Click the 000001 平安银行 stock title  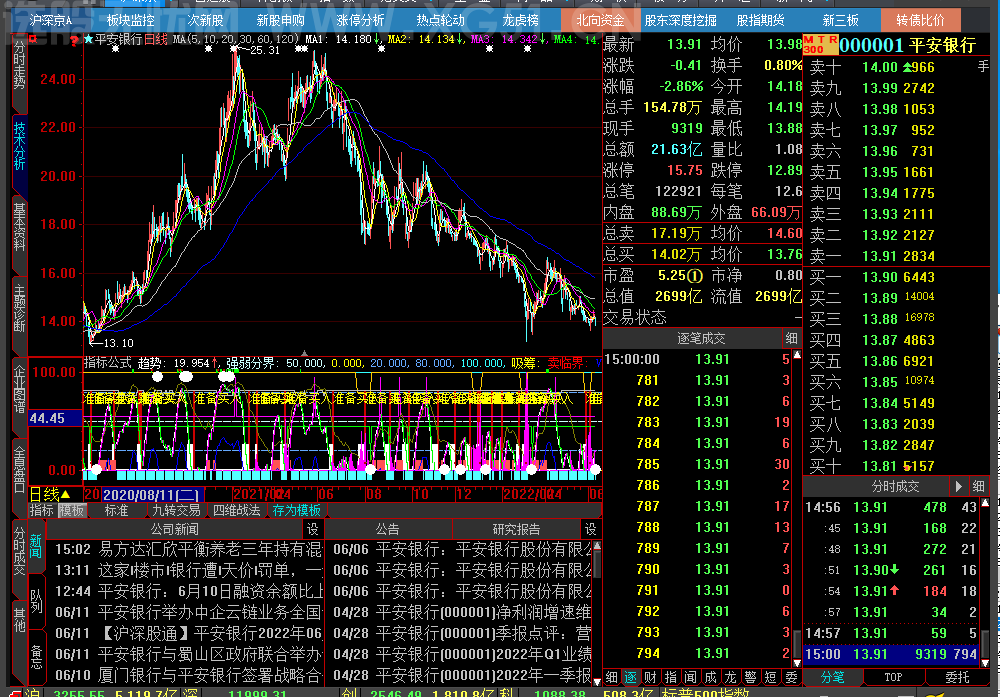click(x=908, y=45)
